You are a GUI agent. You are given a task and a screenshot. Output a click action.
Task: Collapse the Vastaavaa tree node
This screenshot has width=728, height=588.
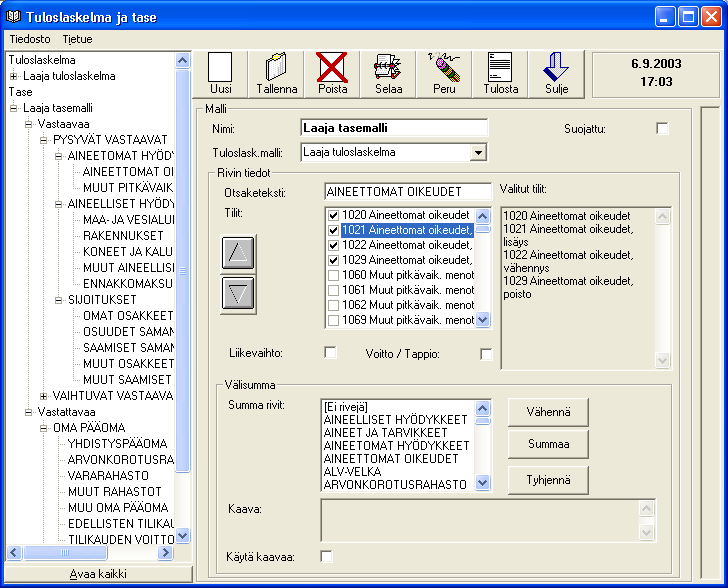coord(28,124)
